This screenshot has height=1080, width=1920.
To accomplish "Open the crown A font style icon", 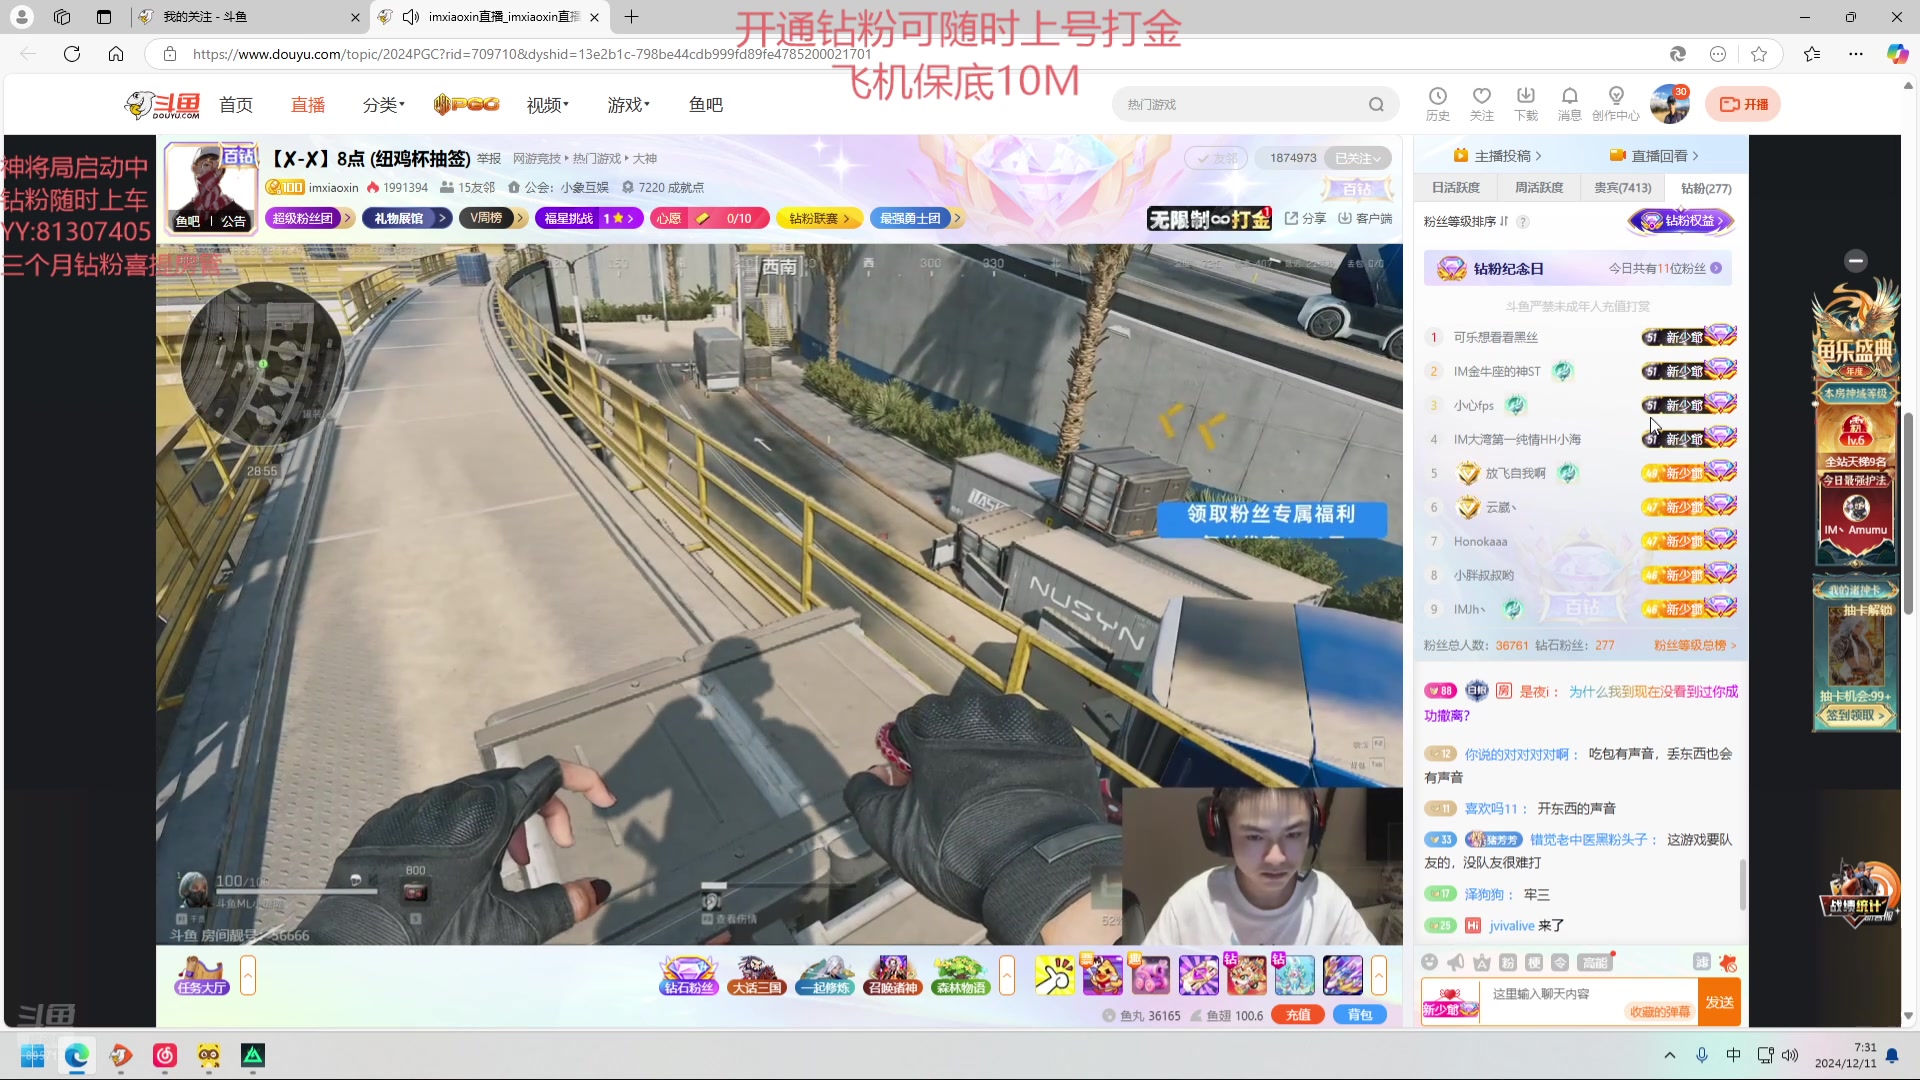I will point(1482,962).
